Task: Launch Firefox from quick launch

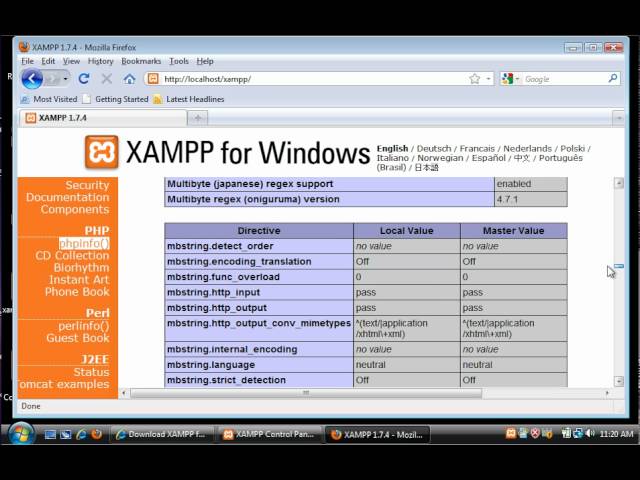Action: (x=97, y=434)
